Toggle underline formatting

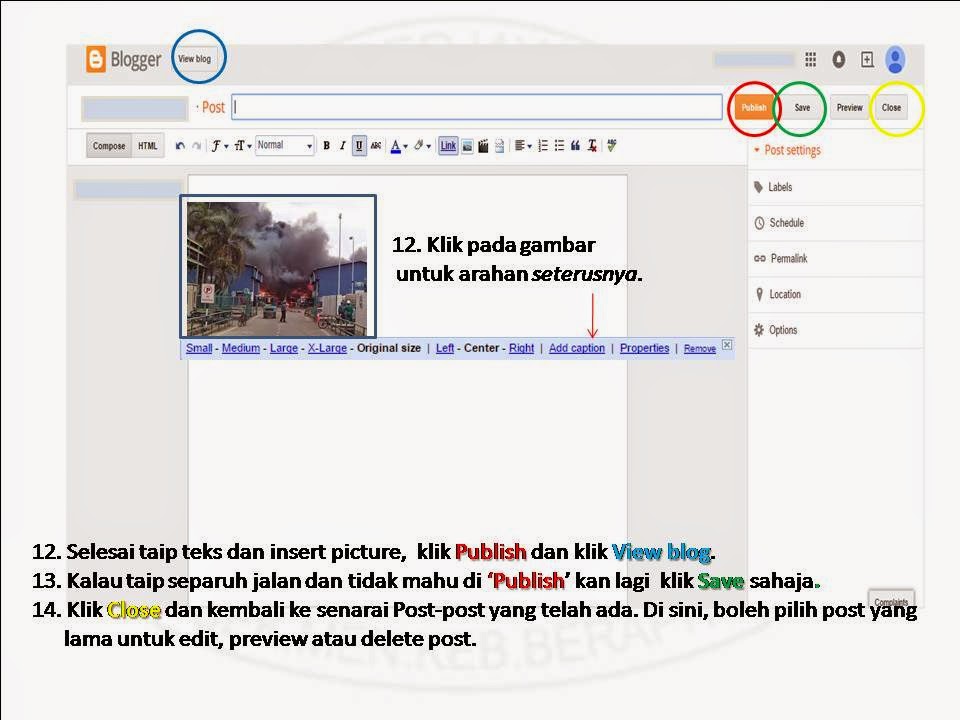(x=360, y=145)
